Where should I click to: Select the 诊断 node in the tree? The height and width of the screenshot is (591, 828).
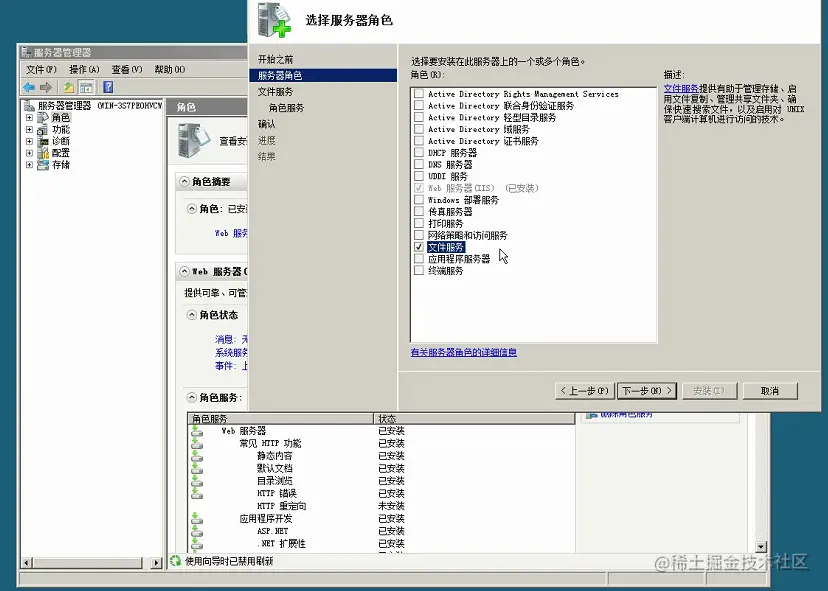61,141
